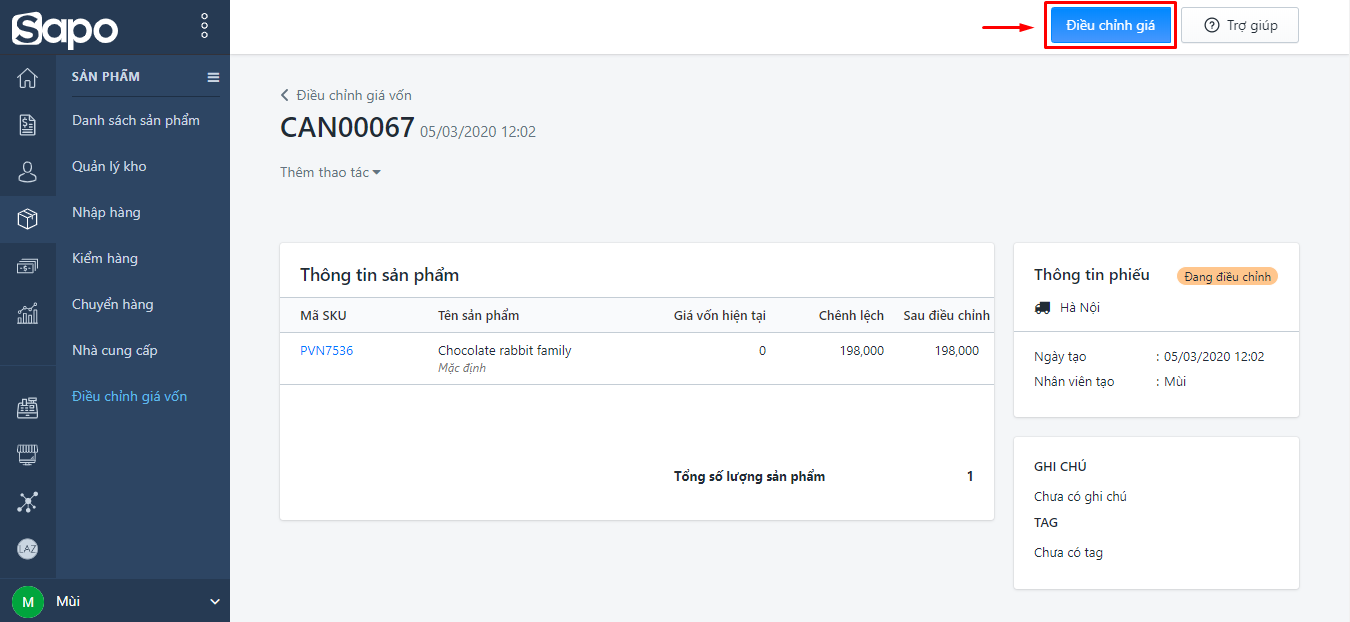1350x622 pixels.
Task: Collapse the SẢN PHẨM sidebar hamburger menu
Action: pos(213,77)
